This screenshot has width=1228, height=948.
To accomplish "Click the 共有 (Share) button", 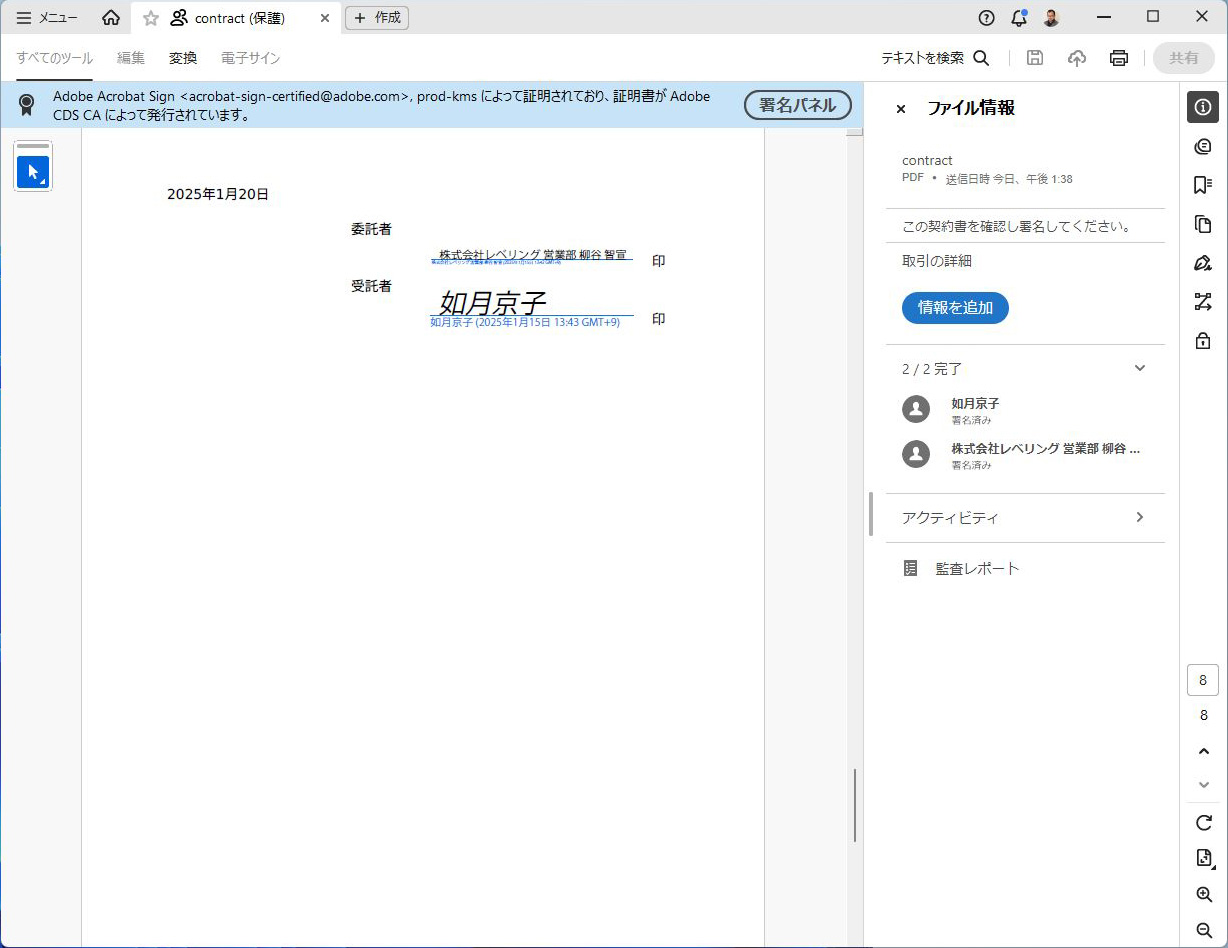I will click(x=1184, y=58).
